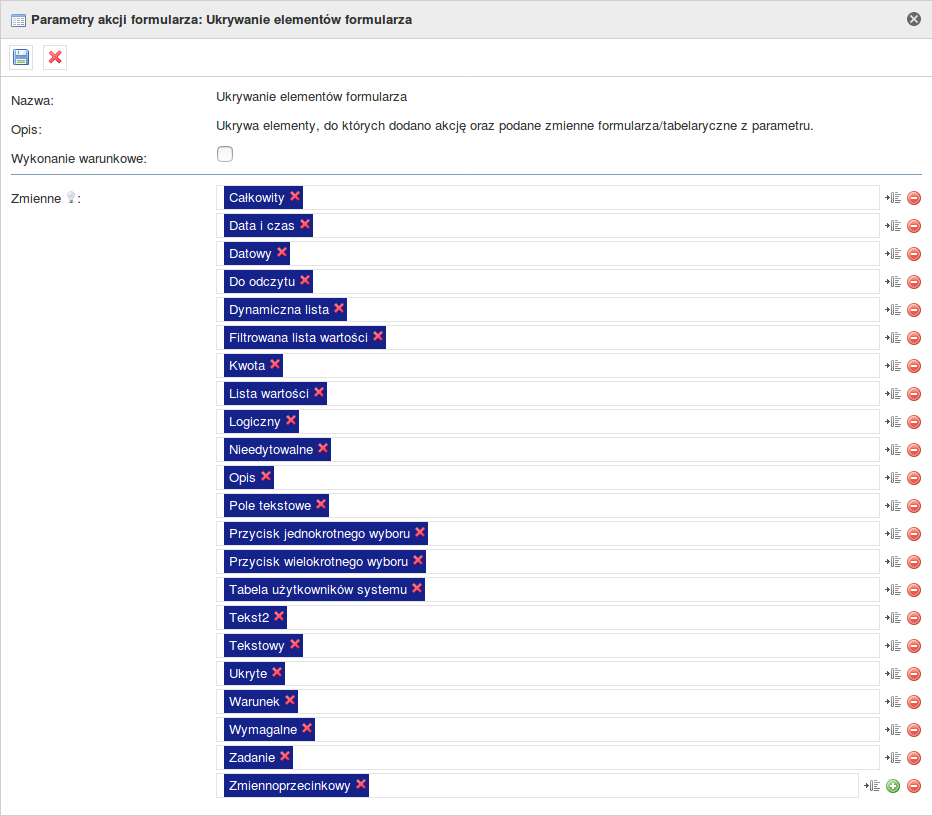Remove the Do odczytu tag
The height and width of the screenshot is (816, 932).
click(x=305, y=280)
